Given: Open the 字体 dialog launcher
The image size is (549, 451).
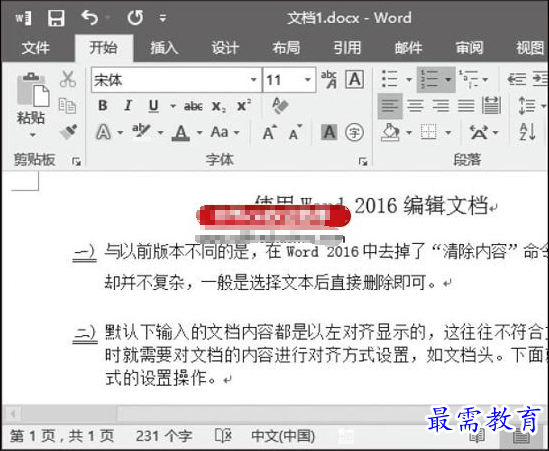Looking at the screenshot, I should 363,161.
